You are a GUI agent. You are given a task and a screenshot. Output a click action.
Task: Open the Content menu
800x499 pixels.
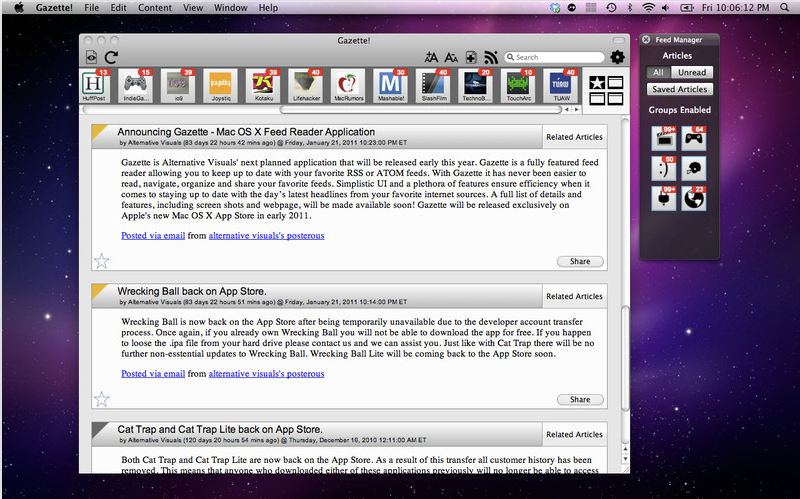tap(155, 8)
